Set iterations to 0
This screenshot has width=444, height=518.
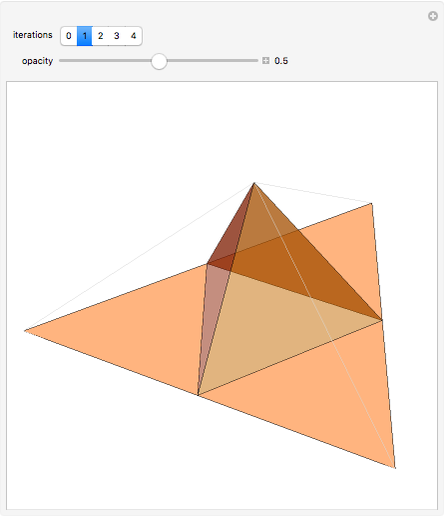(x=69, y=36)
